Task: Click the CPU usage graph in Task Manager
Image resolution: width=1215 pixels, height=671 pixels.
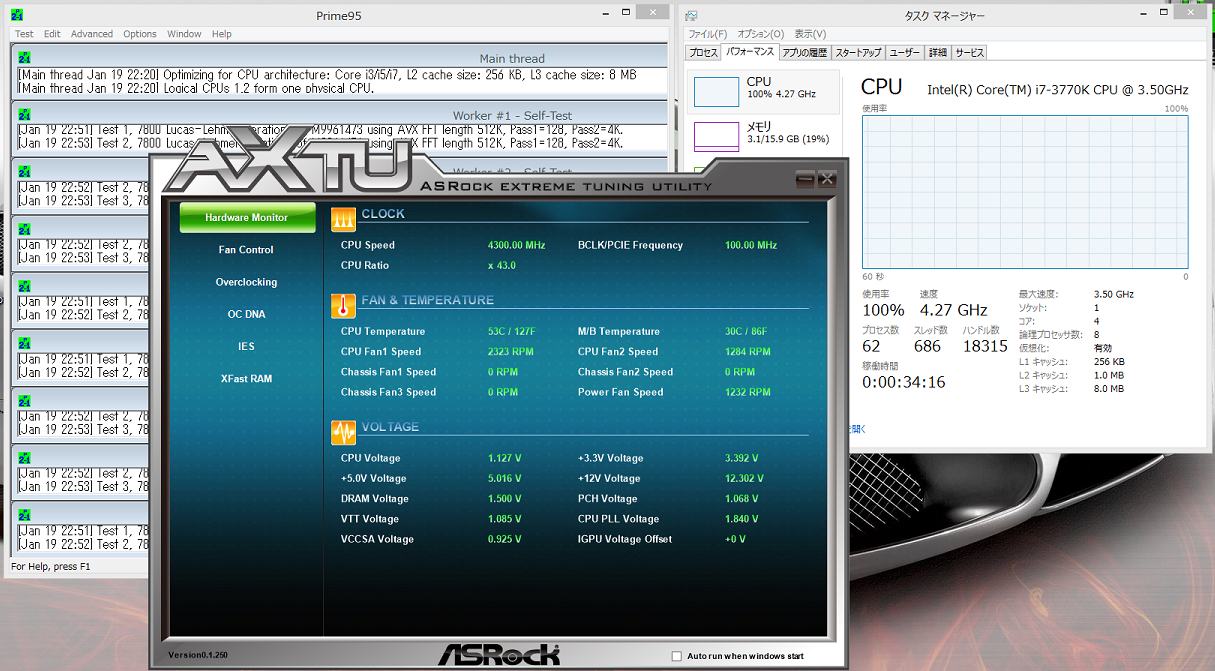Action: pyautogui.click(x=1025, y=192)
